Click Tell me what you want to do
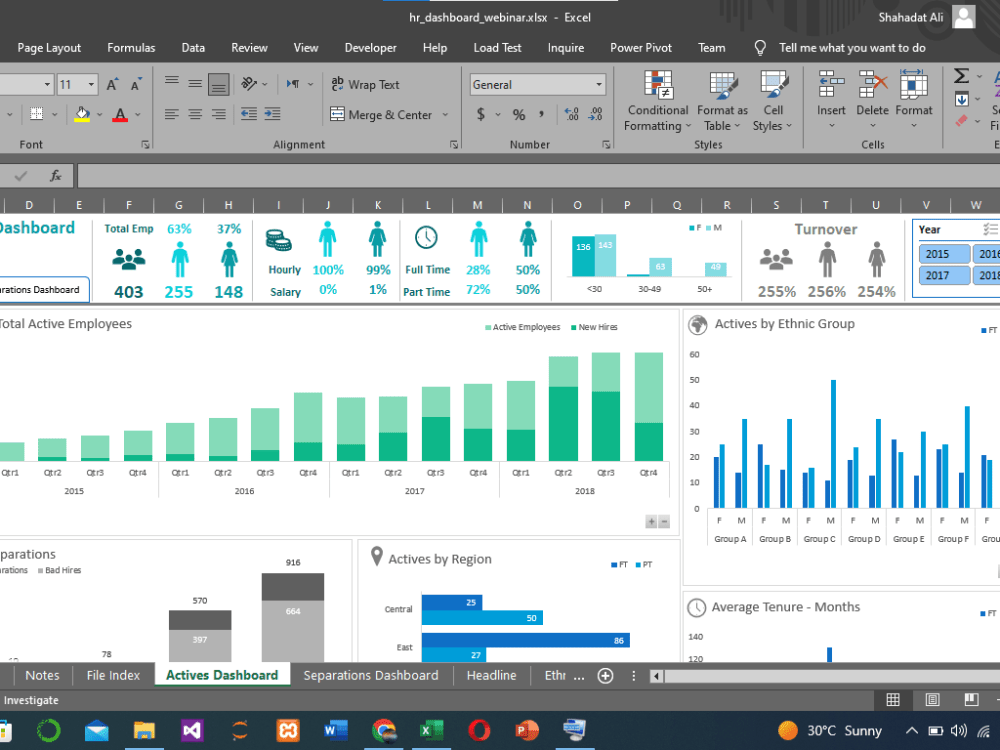This screenshot has height=750, width=1000. [x=850, y=47]
